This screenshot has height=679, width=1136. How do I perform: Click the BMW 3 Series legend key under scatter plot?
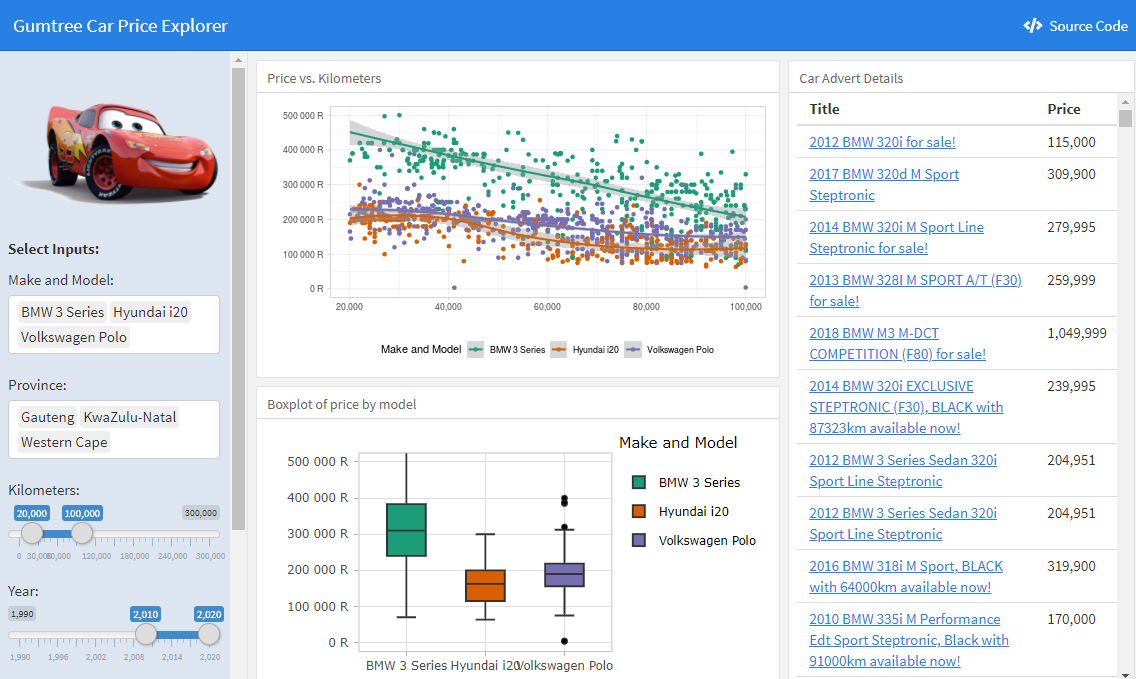click(x=475, y=349)
